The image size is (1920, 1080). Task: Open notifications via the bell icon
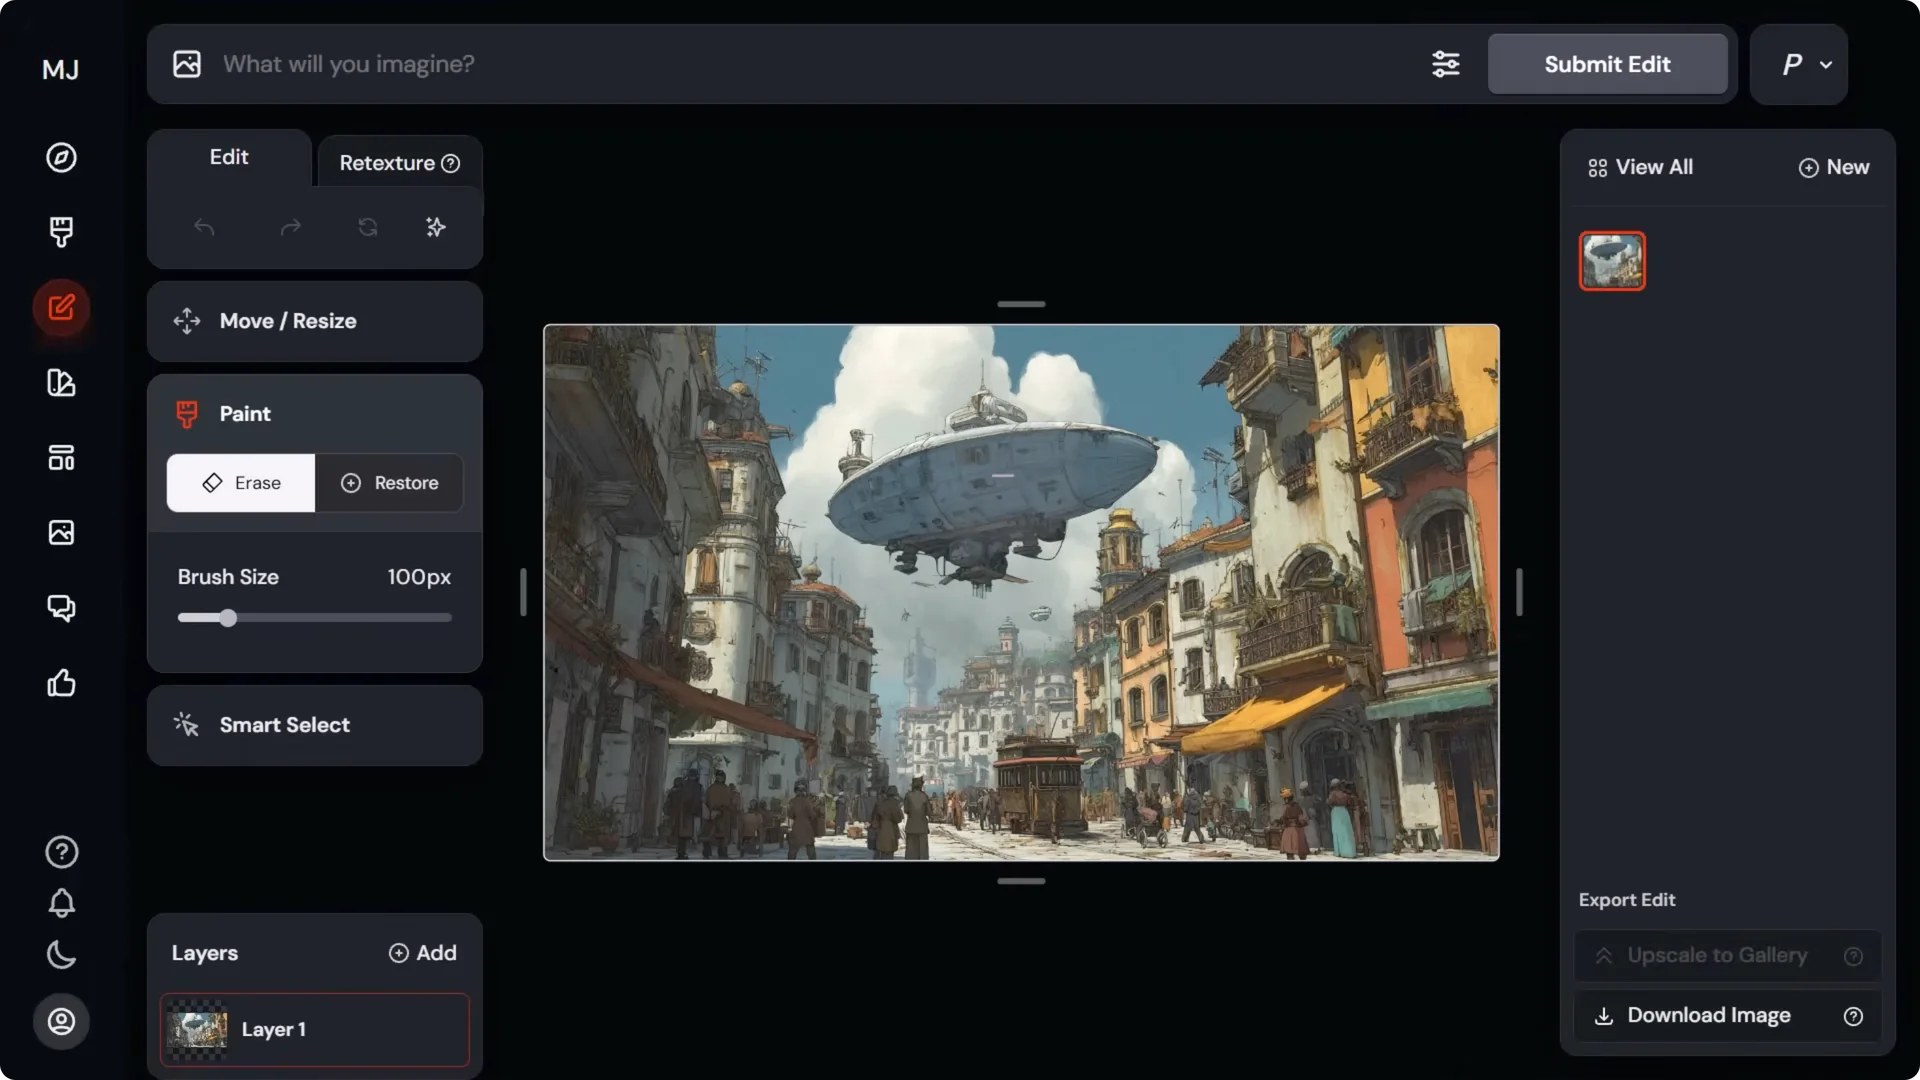(x=61, y=903)
